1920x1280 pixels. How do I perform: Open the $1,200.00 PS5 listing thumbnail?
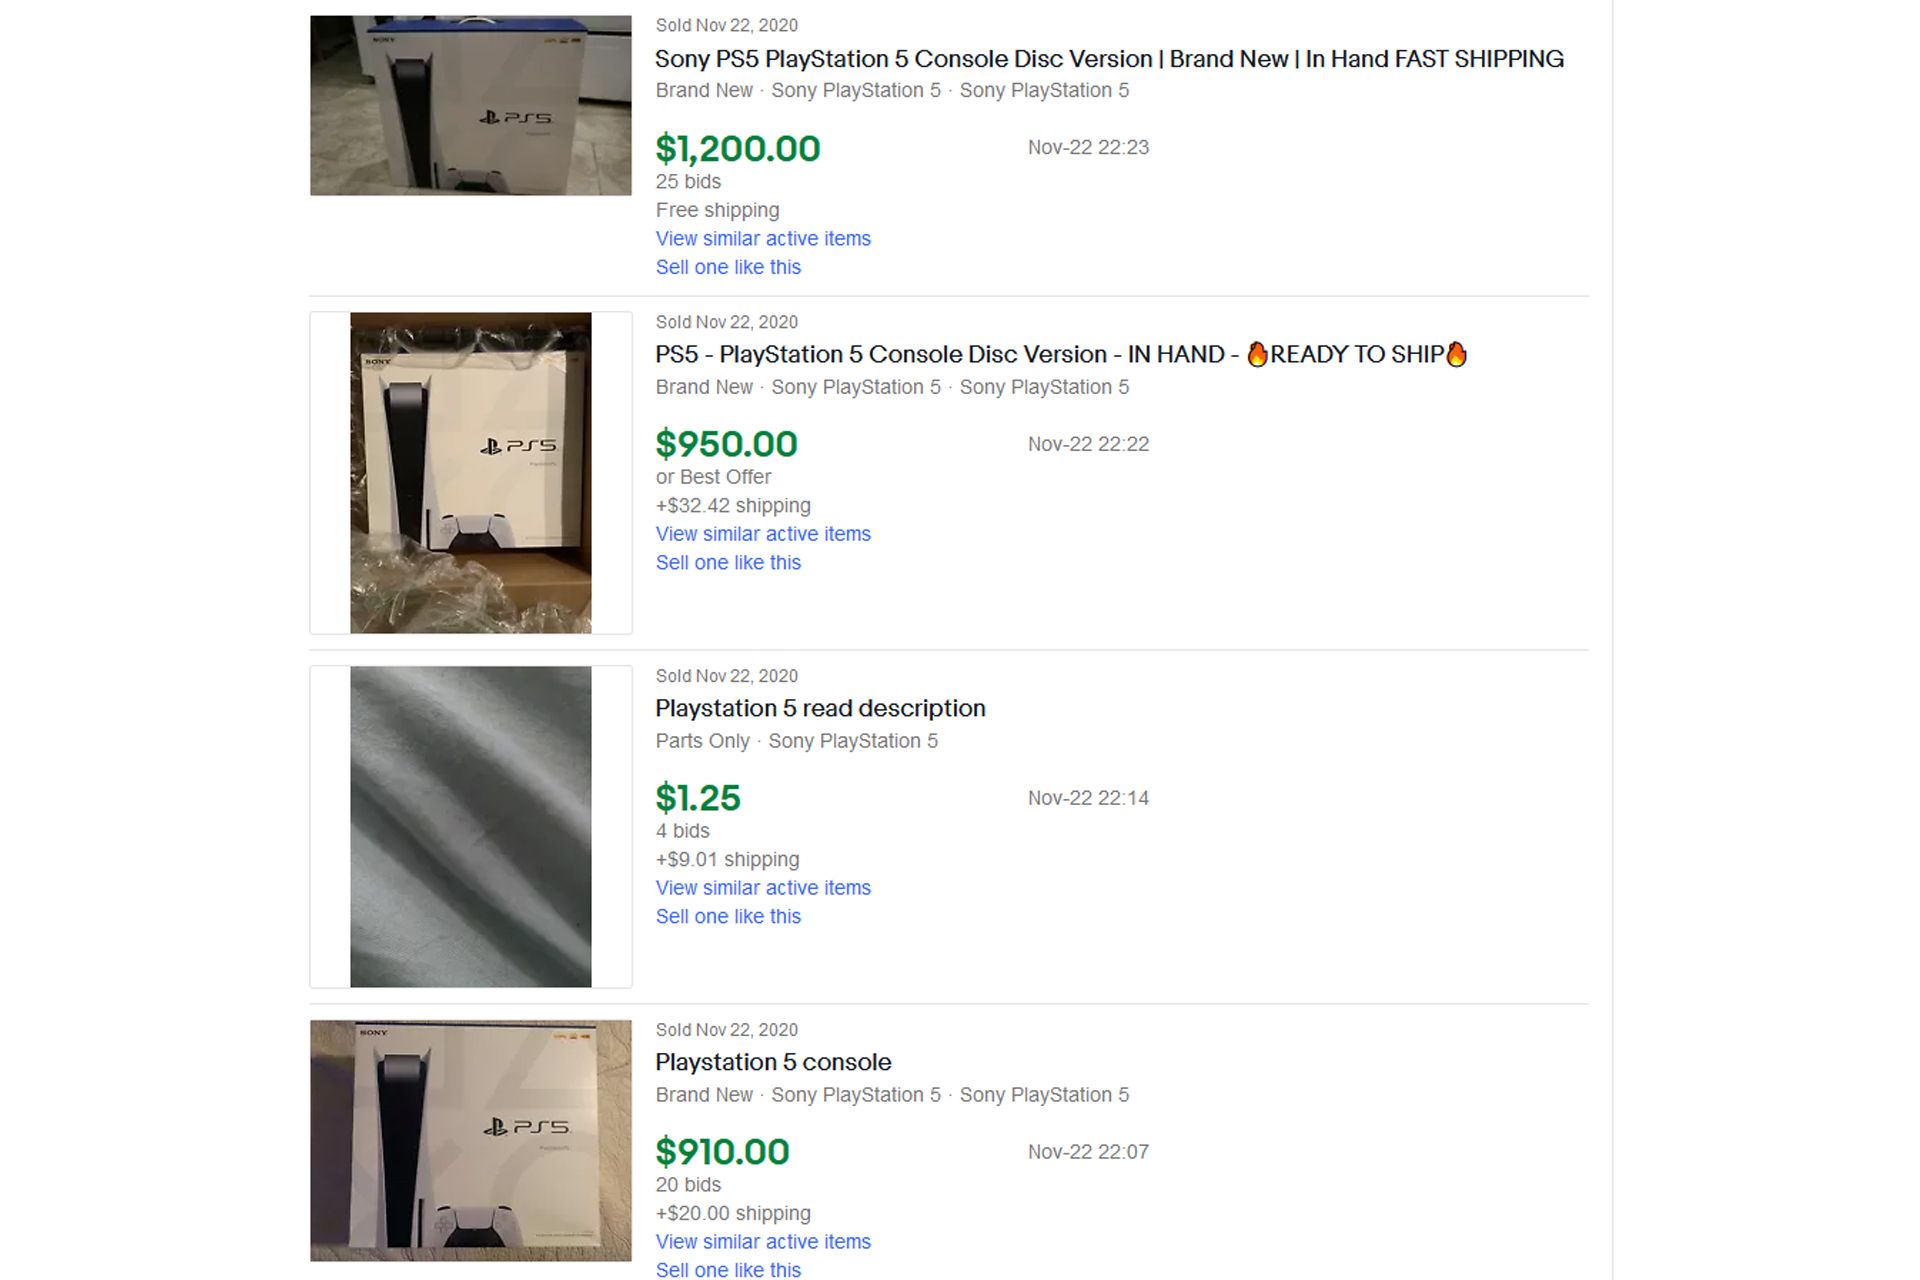tap(470, 105)
